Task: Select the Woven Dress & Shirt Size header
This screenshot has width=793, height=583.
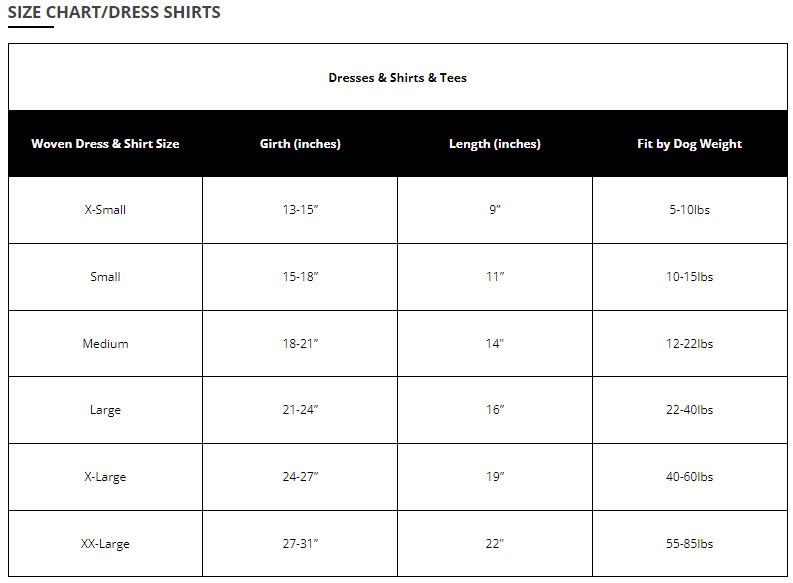Action: tap(105, 144)
